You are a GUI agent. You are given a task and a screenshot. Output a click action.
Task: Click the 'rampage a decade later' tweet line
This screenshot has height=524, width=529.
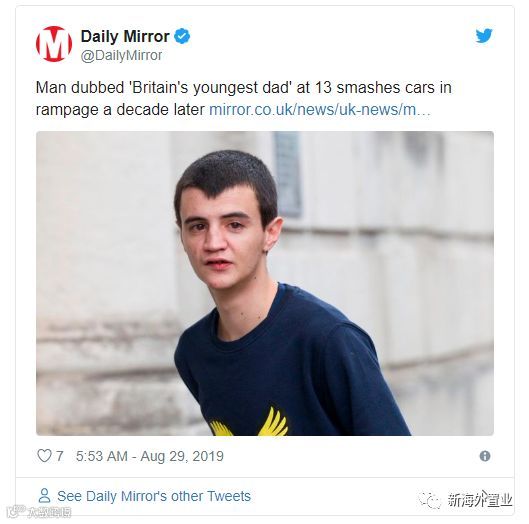pyautogui.click(x=120, y=110)
